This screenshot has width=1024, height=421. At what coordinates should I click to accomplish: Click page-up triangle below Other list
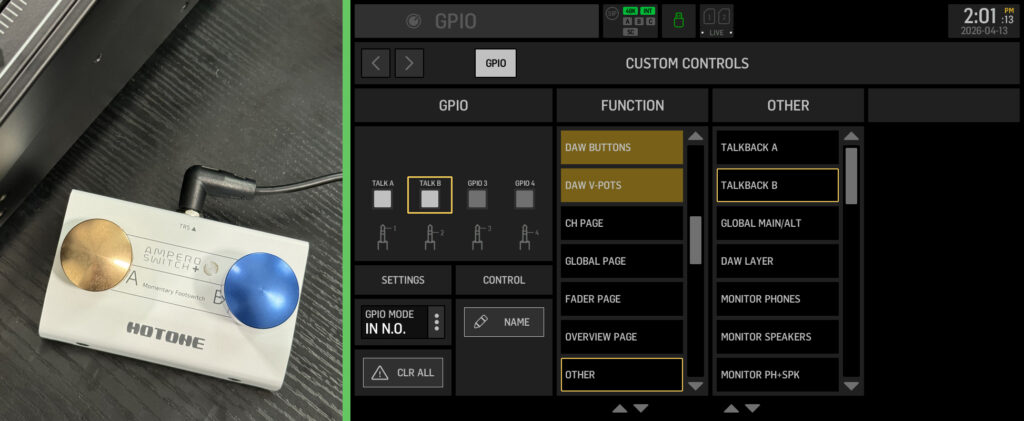[731, 409]
